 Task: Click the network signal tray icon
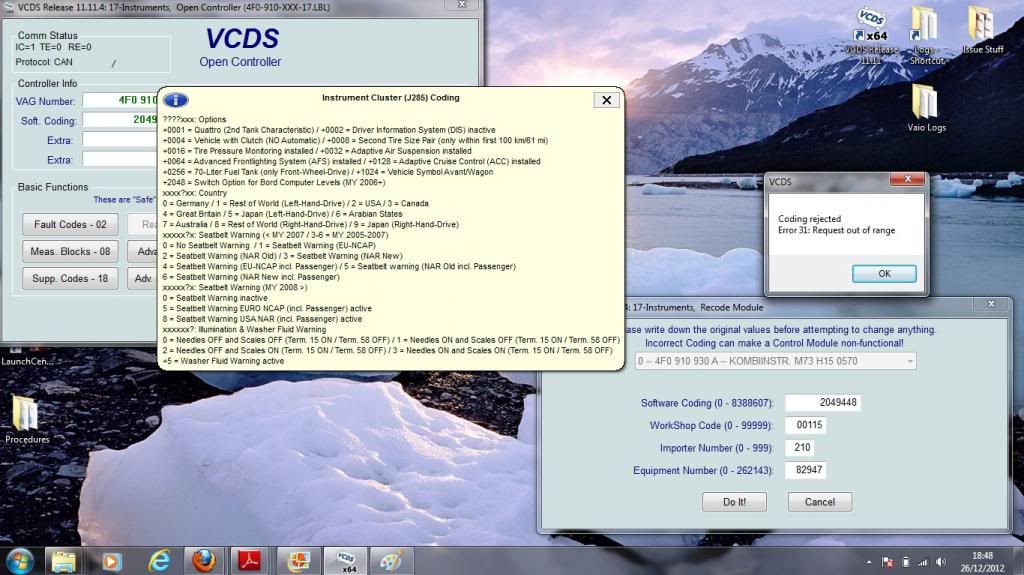(922, 562)
